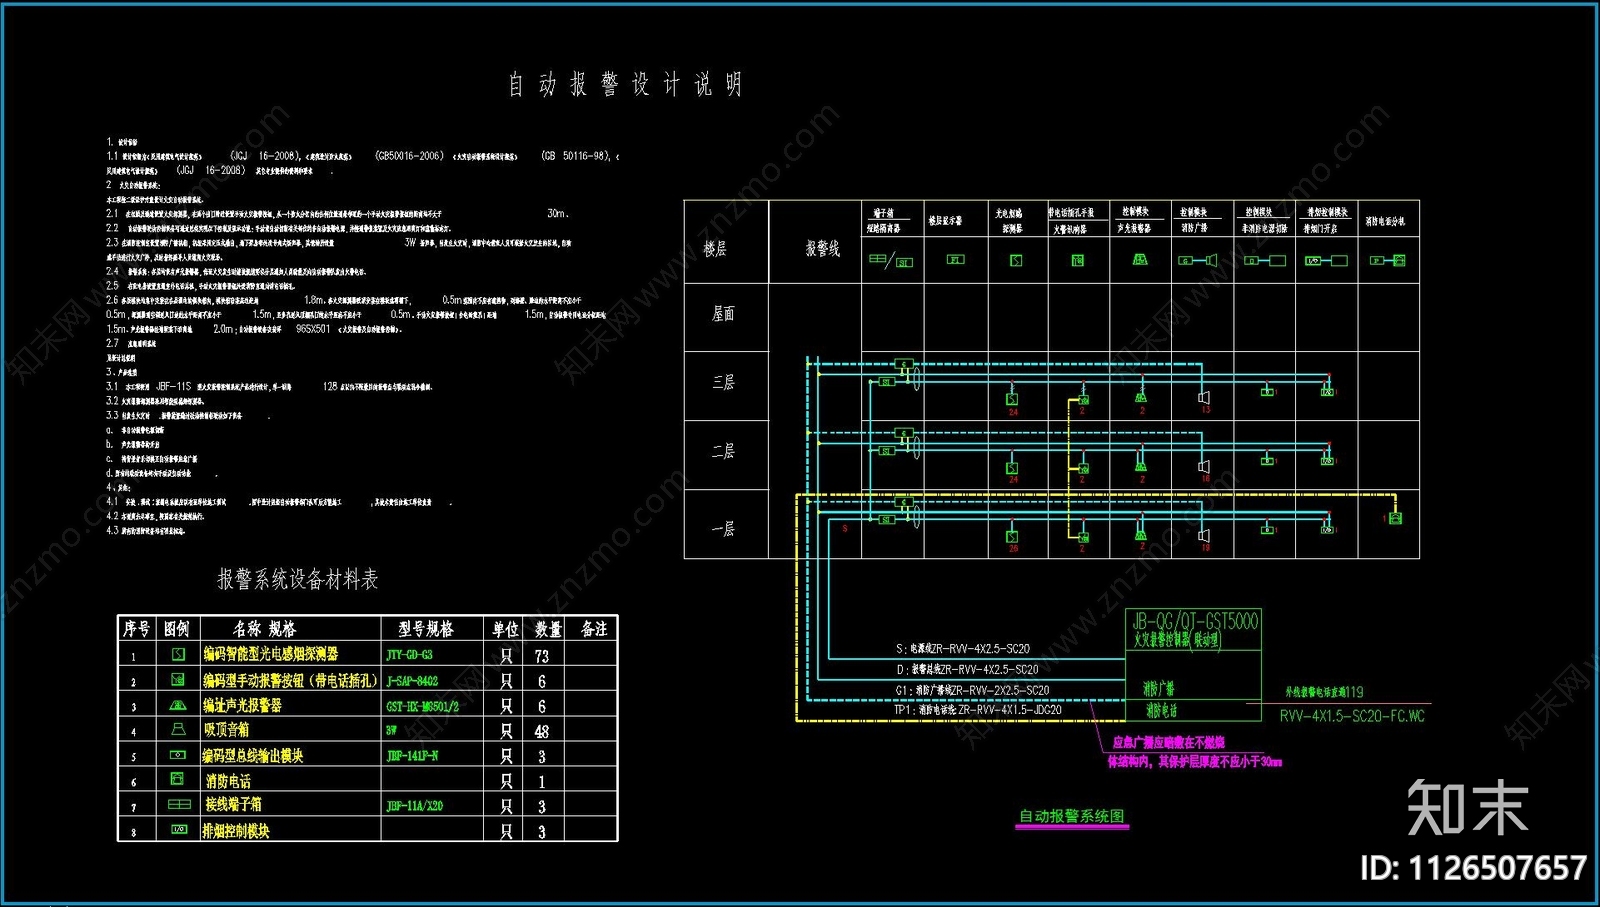Viewport: 1600px width, 907px height.
Task: Select the magenta emergency broadcast note text
Action: click(x=1194, y=752)
